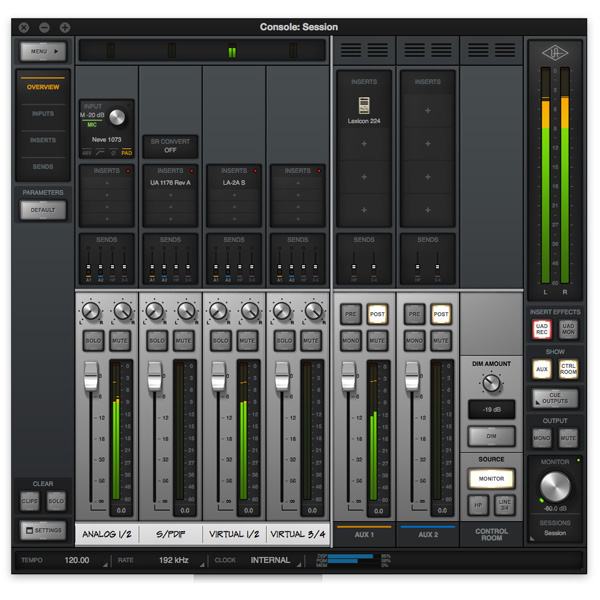Click the S/PDIF inserts red record indicator
This screenshot has height=600, width=600.
192,171
